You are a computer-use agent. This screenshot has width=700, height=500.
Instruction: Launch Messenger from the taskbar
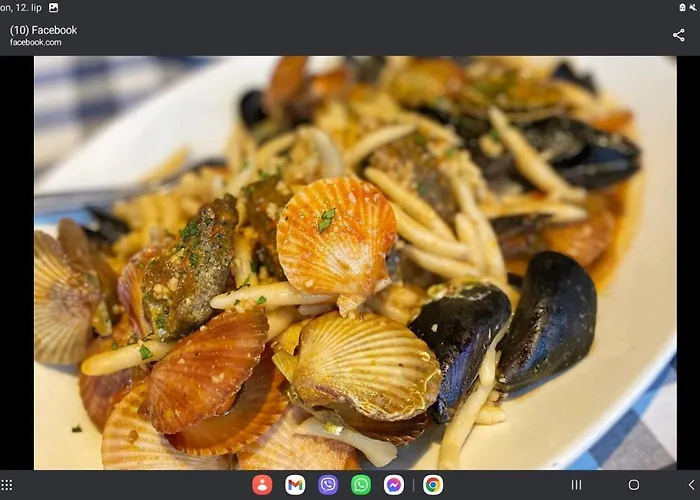tap(394, 485)
